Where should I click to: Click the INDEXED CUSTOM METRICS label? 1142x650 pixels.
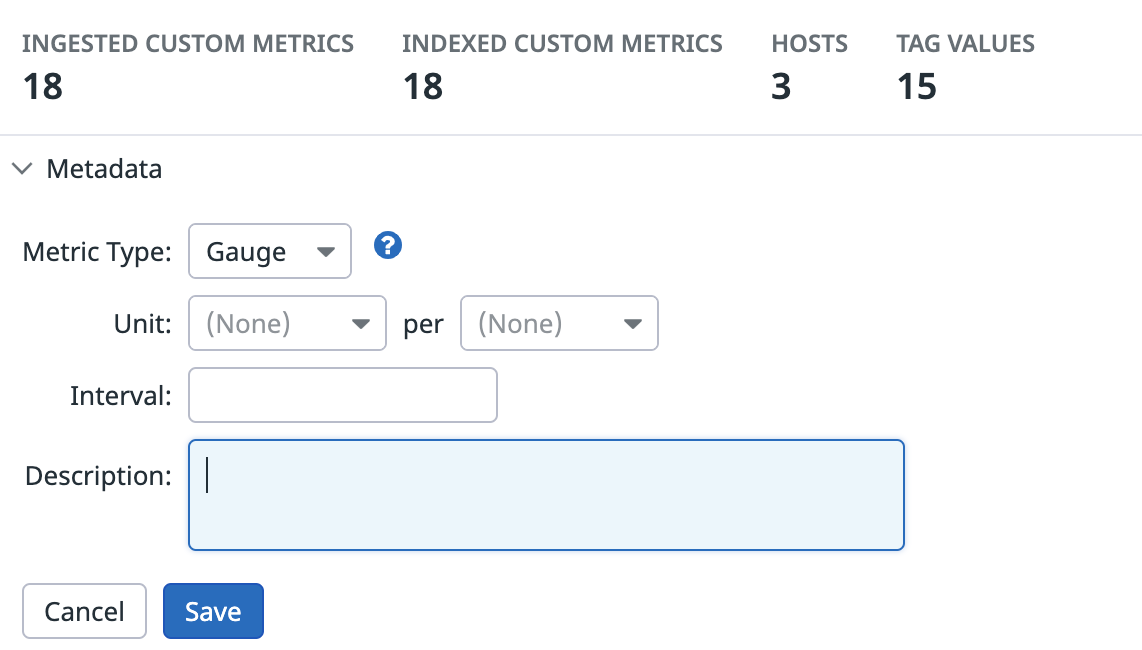coord(562,44)
